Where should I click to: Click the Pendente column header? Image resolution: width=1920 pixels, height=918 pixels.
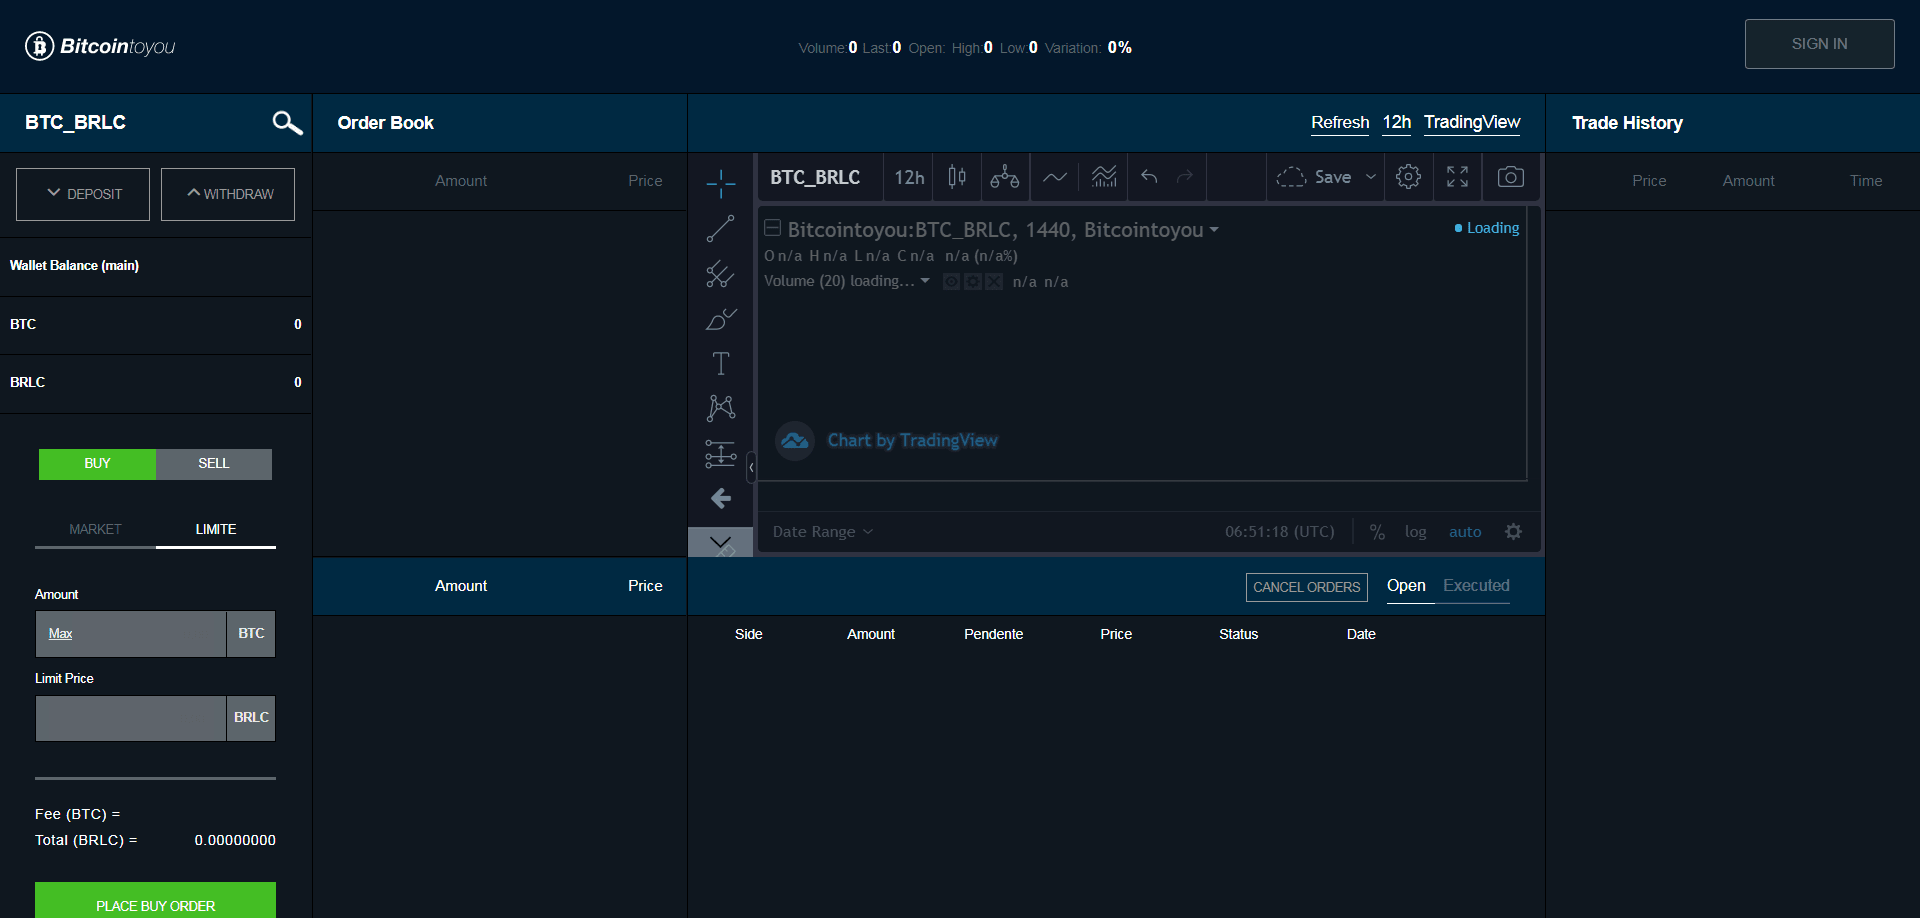(993, 634)
